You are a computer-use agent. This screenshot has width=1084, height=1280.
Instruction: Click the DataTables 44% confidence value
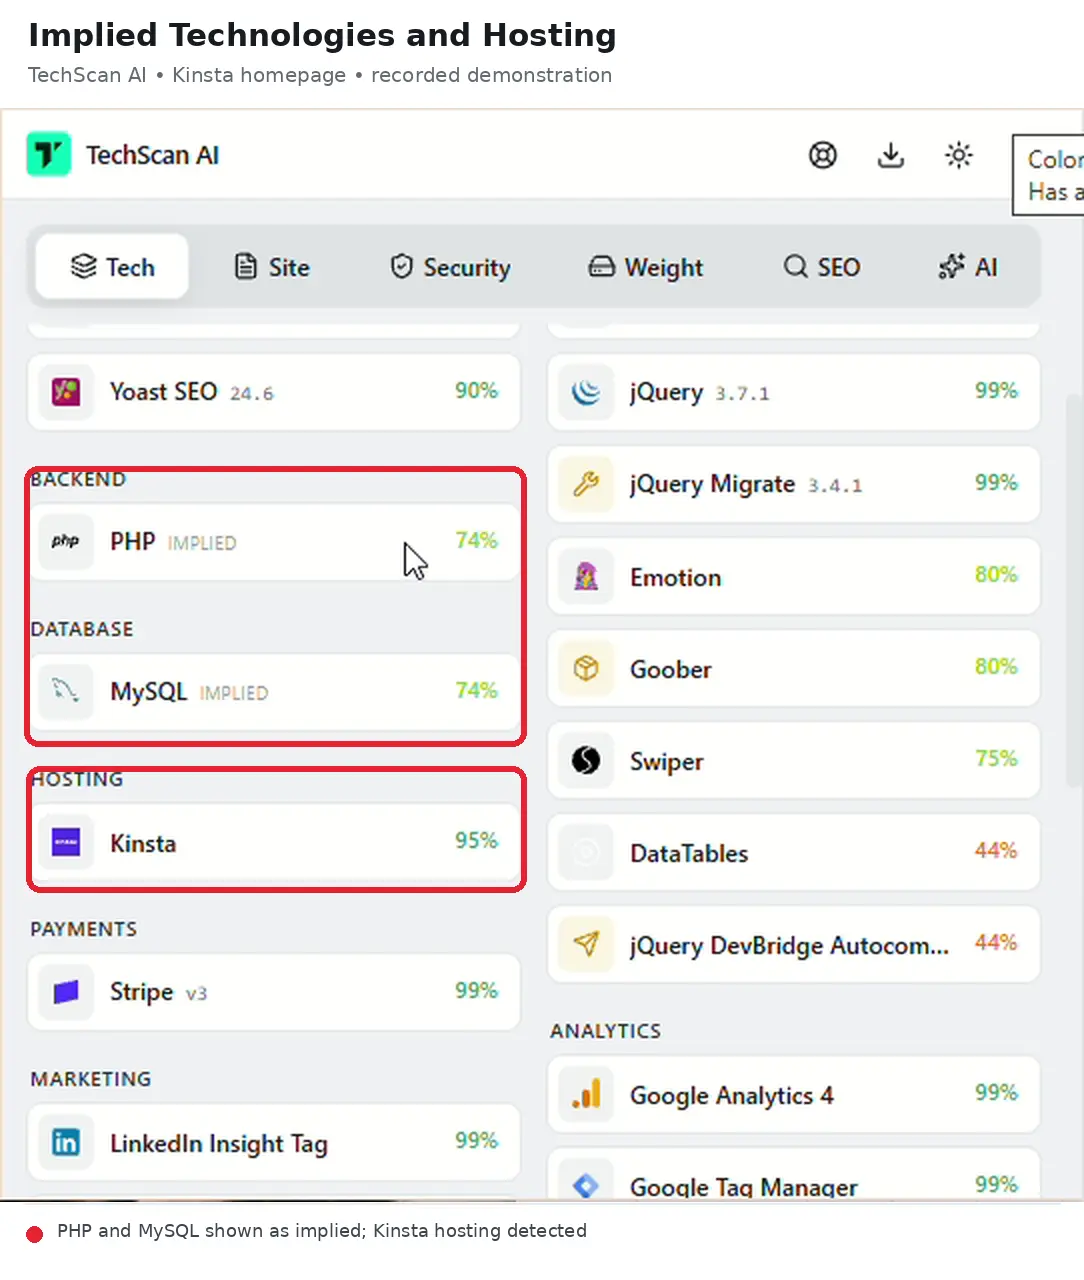click(x=996, y=850)
